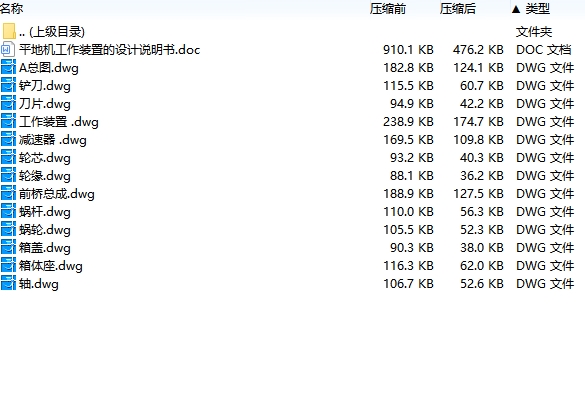This screenshot has height=399, width=585.
Task: Click the 188.9 KB size value
Action: (408, 193)
